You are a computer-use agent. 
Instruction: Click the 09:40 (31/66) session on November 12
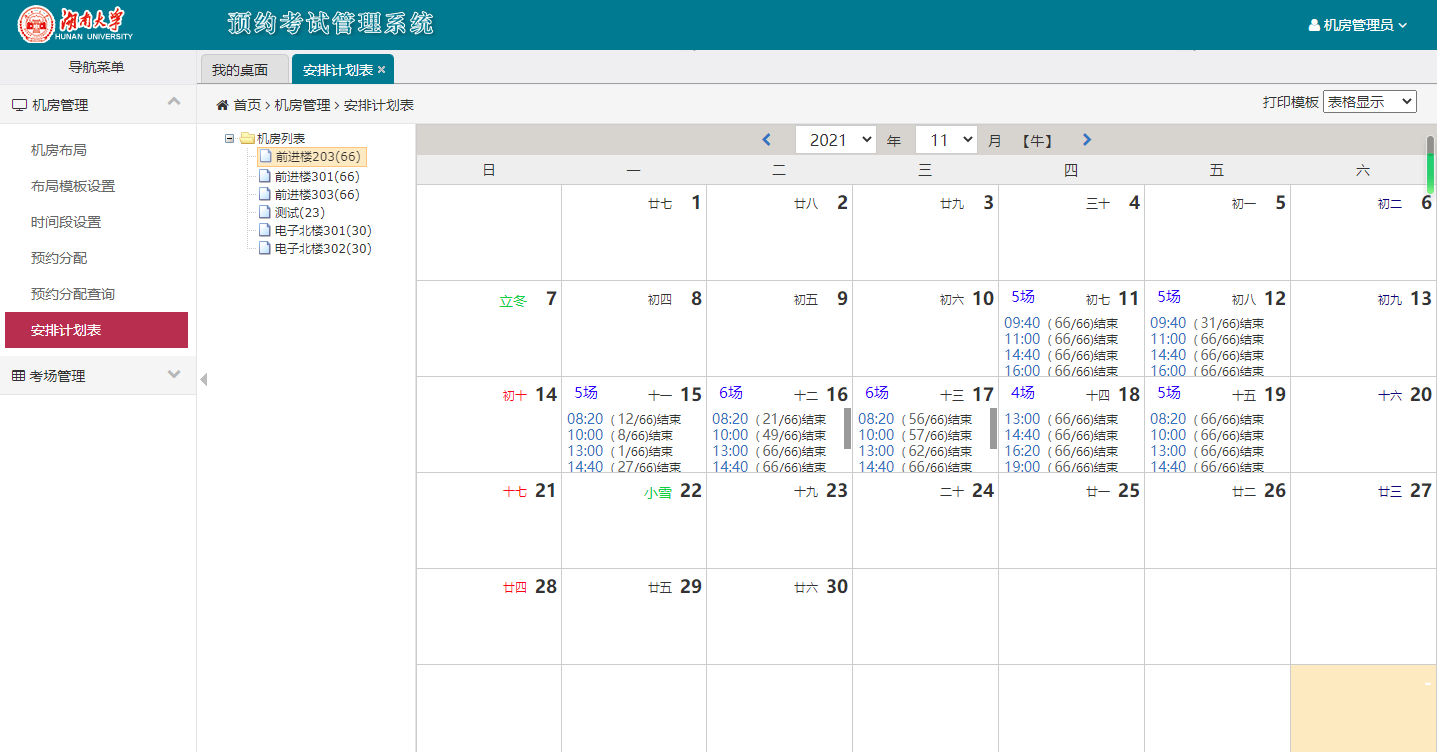pyautogui.click(x=1207, y=323)
